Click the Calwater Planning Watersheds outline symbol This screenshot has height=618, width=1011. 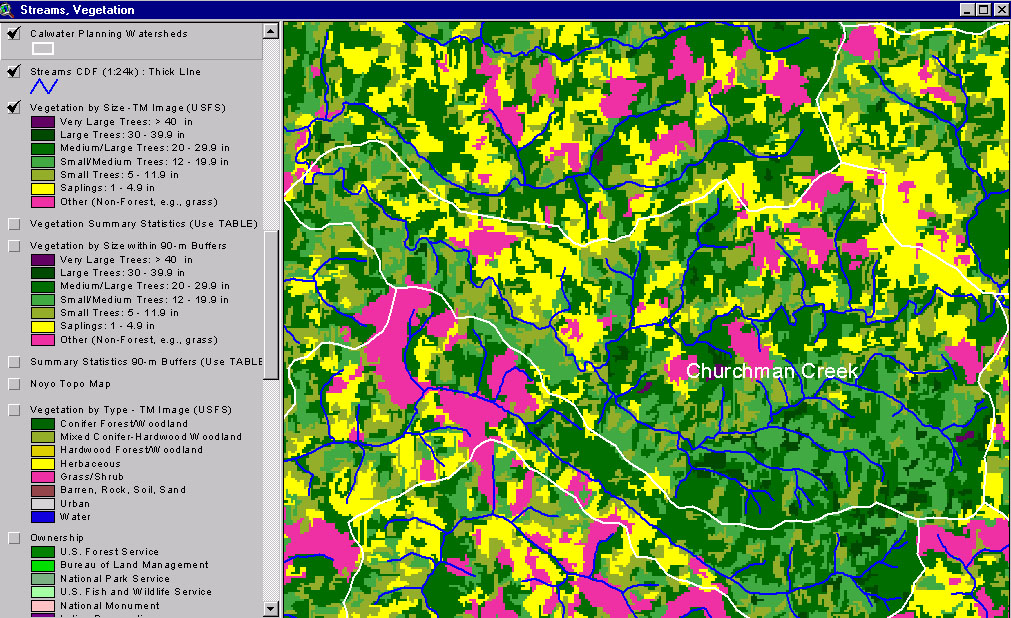point(43,49)
